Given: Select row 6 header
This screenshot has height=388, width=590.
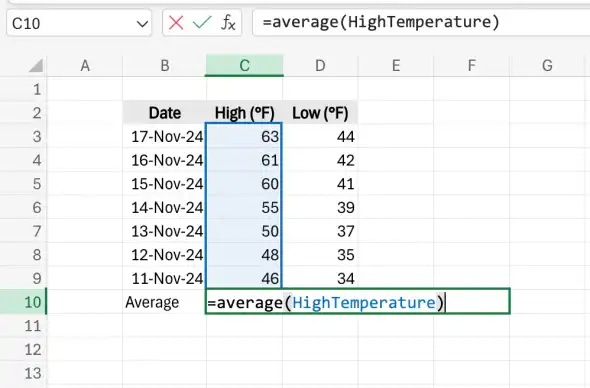Looking at the screenshot, I should 23,207.
